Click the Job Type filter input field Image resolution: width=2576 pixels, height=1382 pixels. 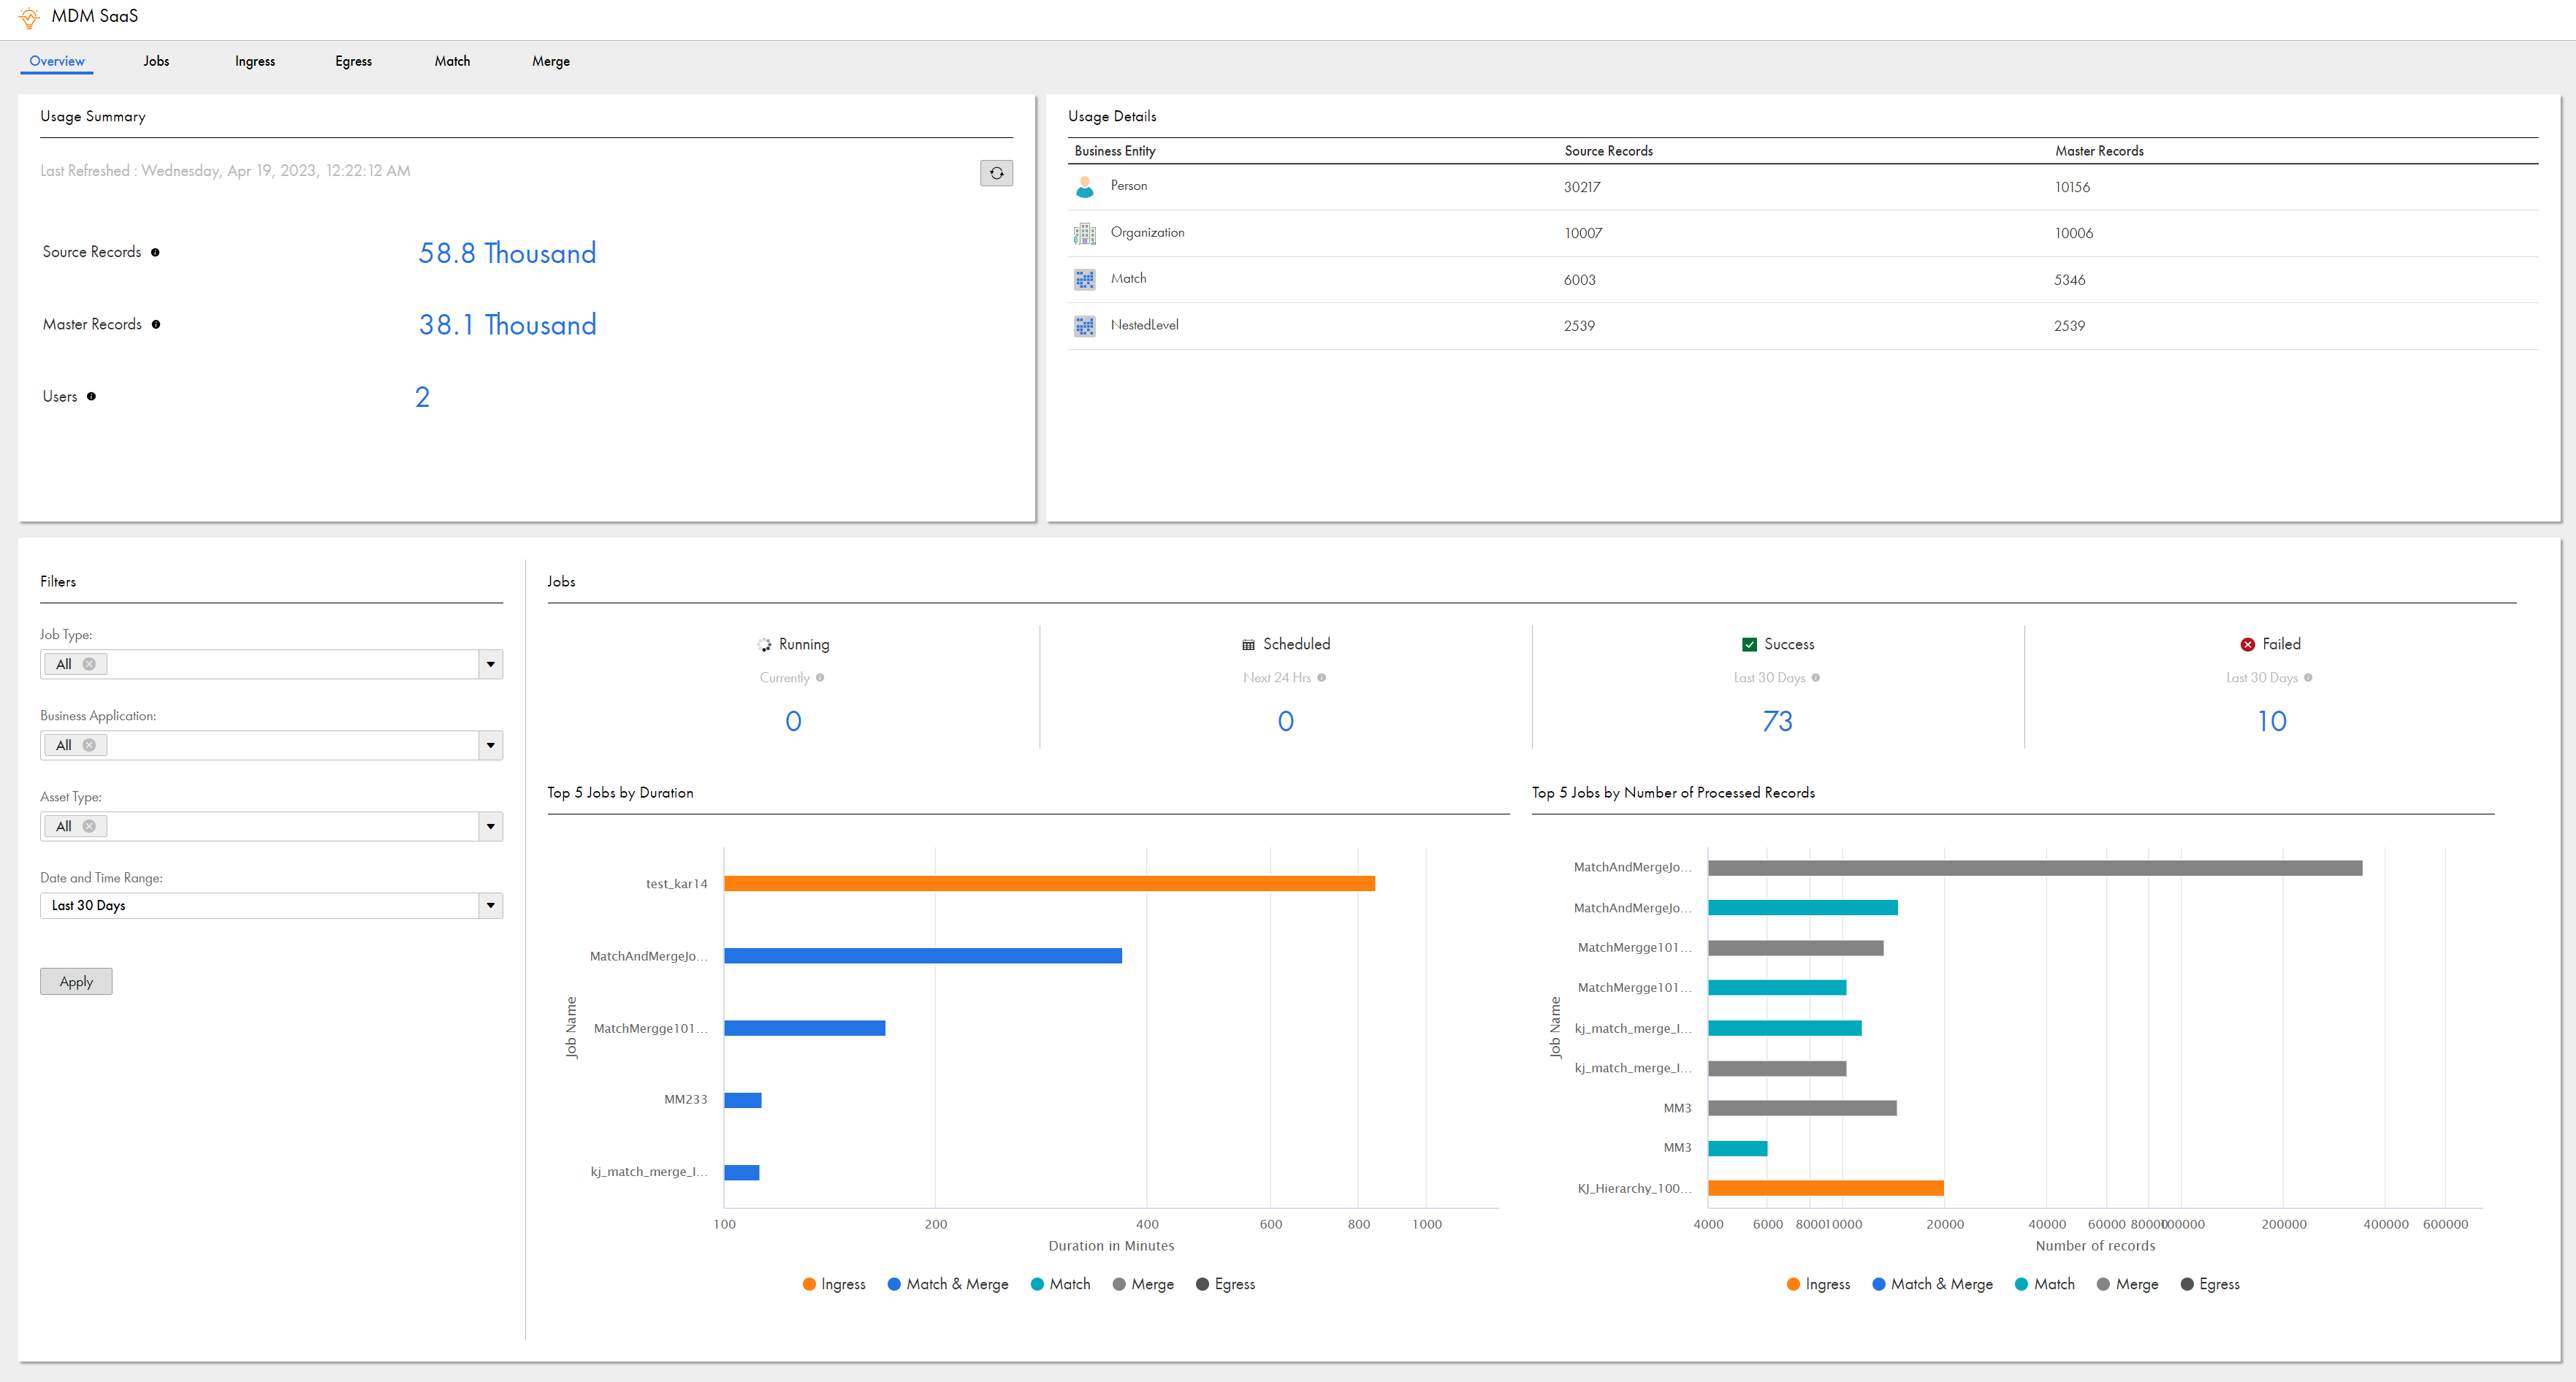(271, 664)
